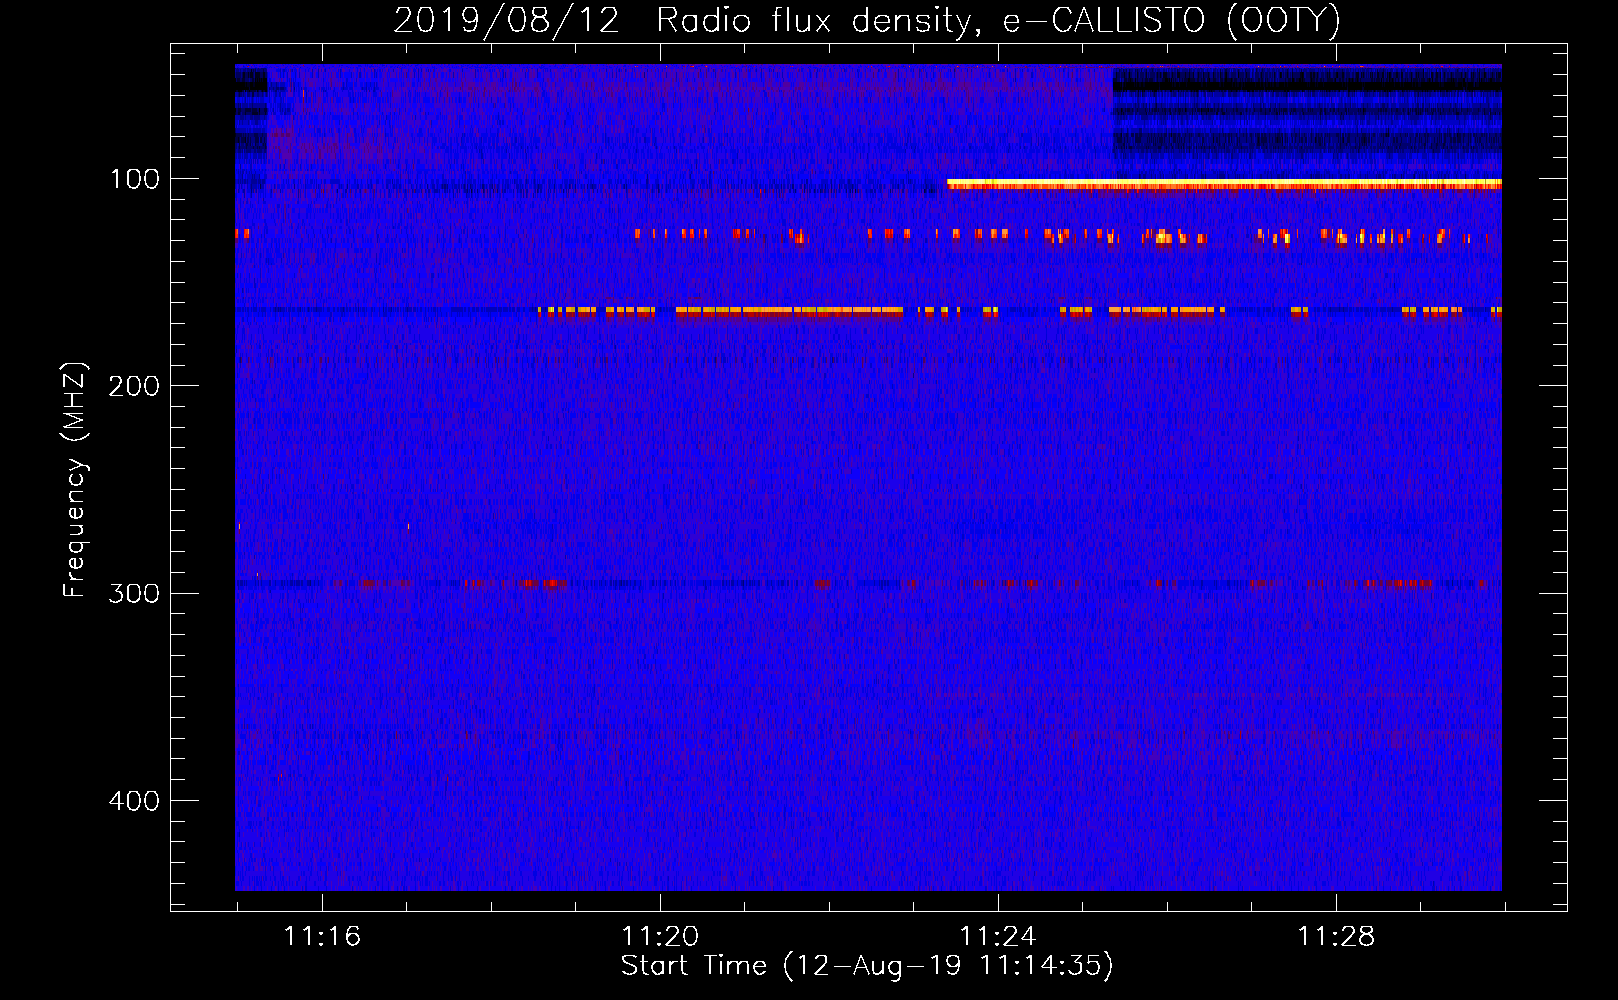Image resolution: width=1618 pixels, height=1000 pixels.
Task: Click the 11:20 time tick label
Action: [660, 937]
